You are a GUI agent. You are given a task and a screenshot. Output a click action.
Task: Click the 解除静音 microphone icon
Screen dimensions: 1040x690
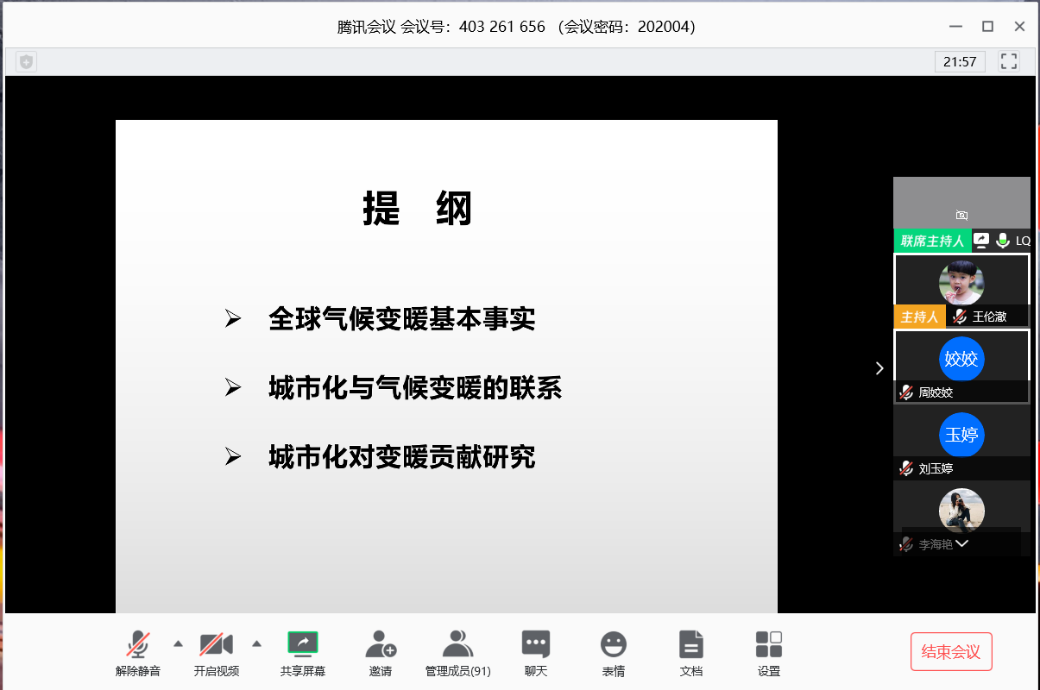coord(138,645)
